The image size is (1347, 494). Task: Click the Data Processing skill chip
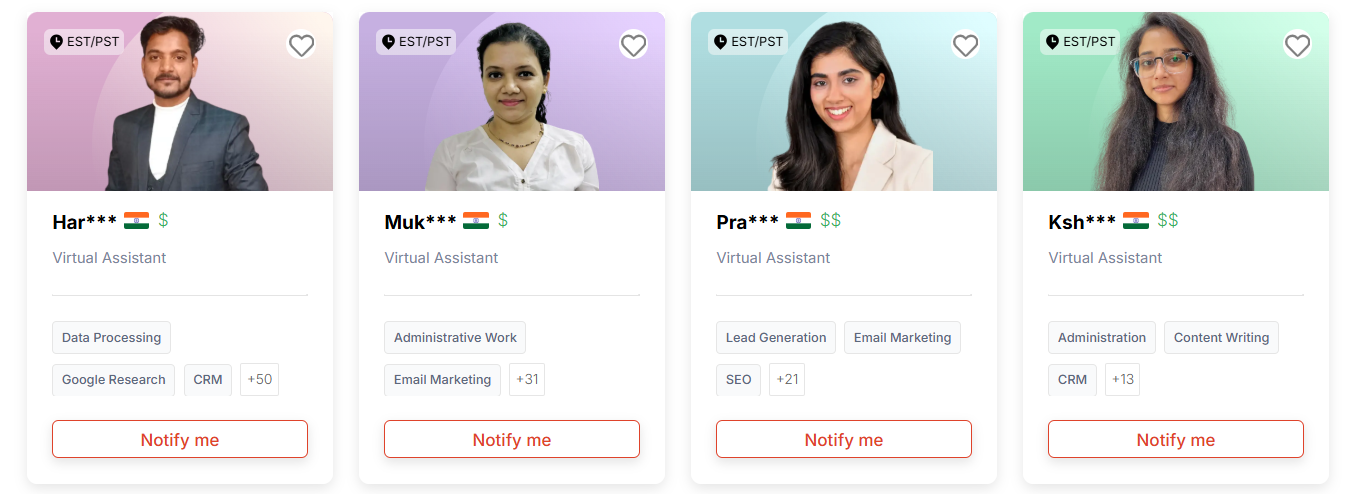tap(111, 338)
